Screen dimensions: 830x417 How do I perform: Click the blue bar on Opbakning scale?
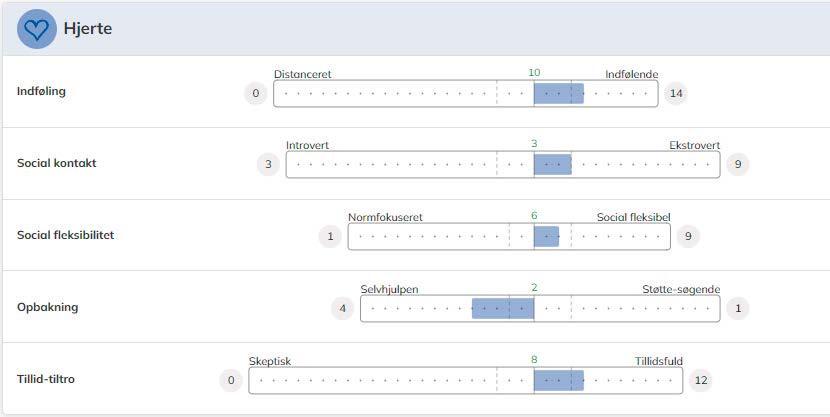tap(503, 308)
